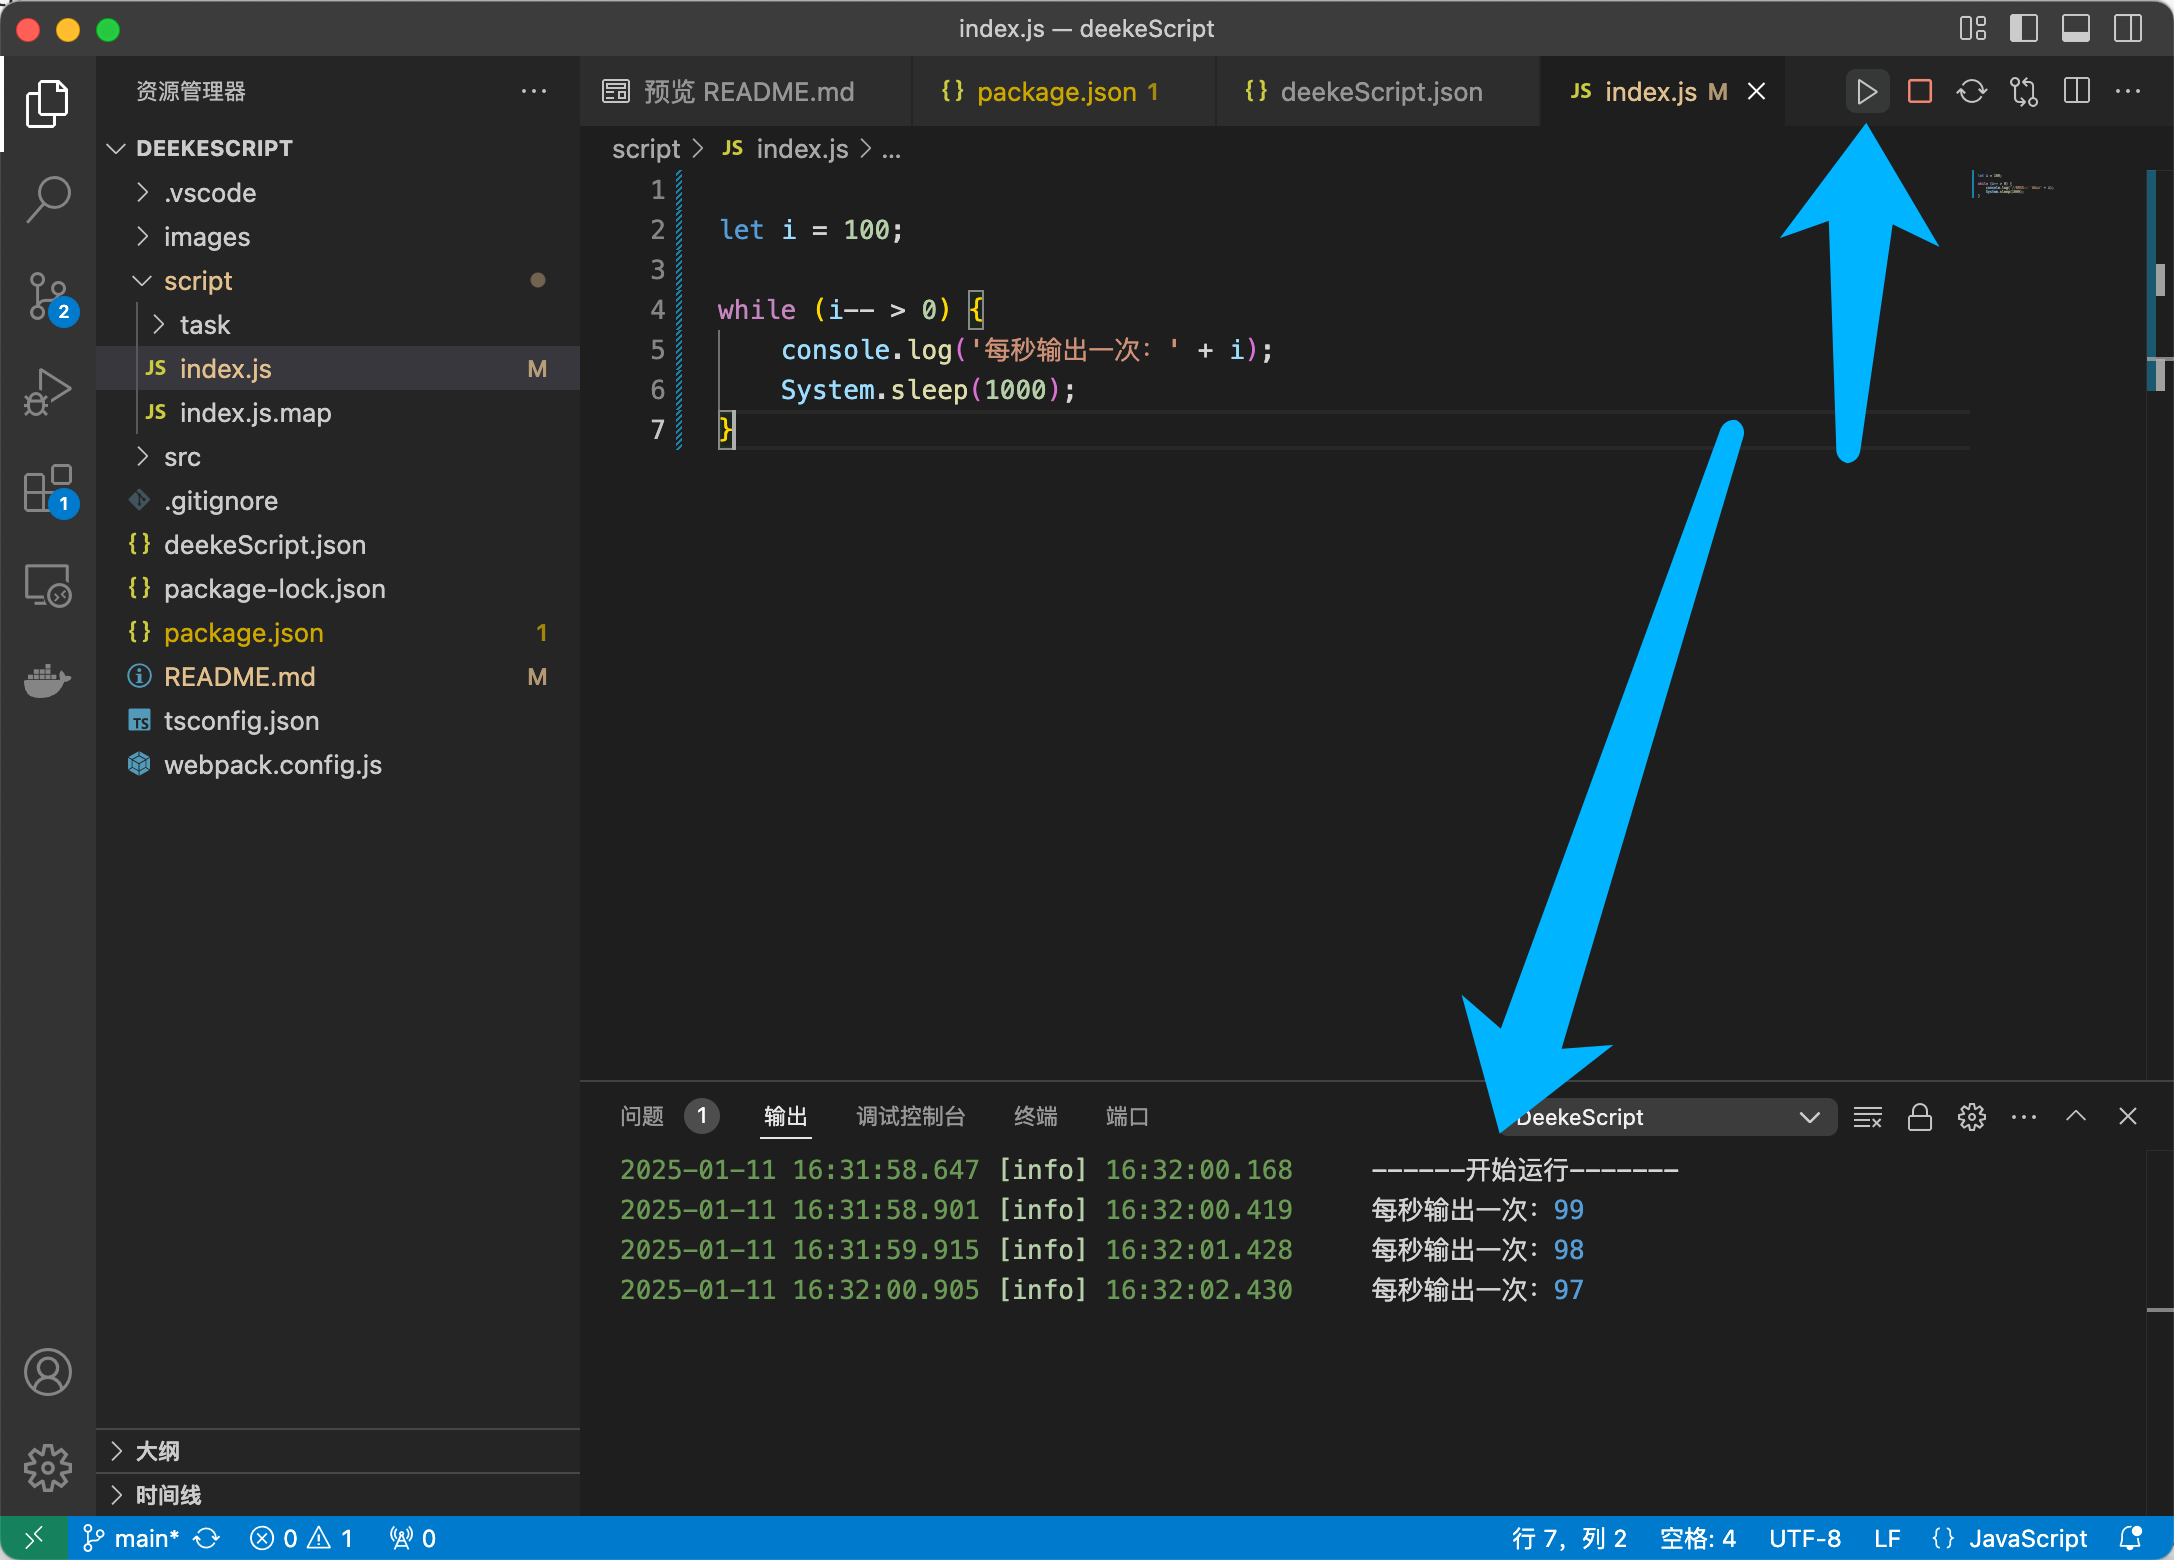
Task: Expand the images folder
Action: tap(207, 237)
